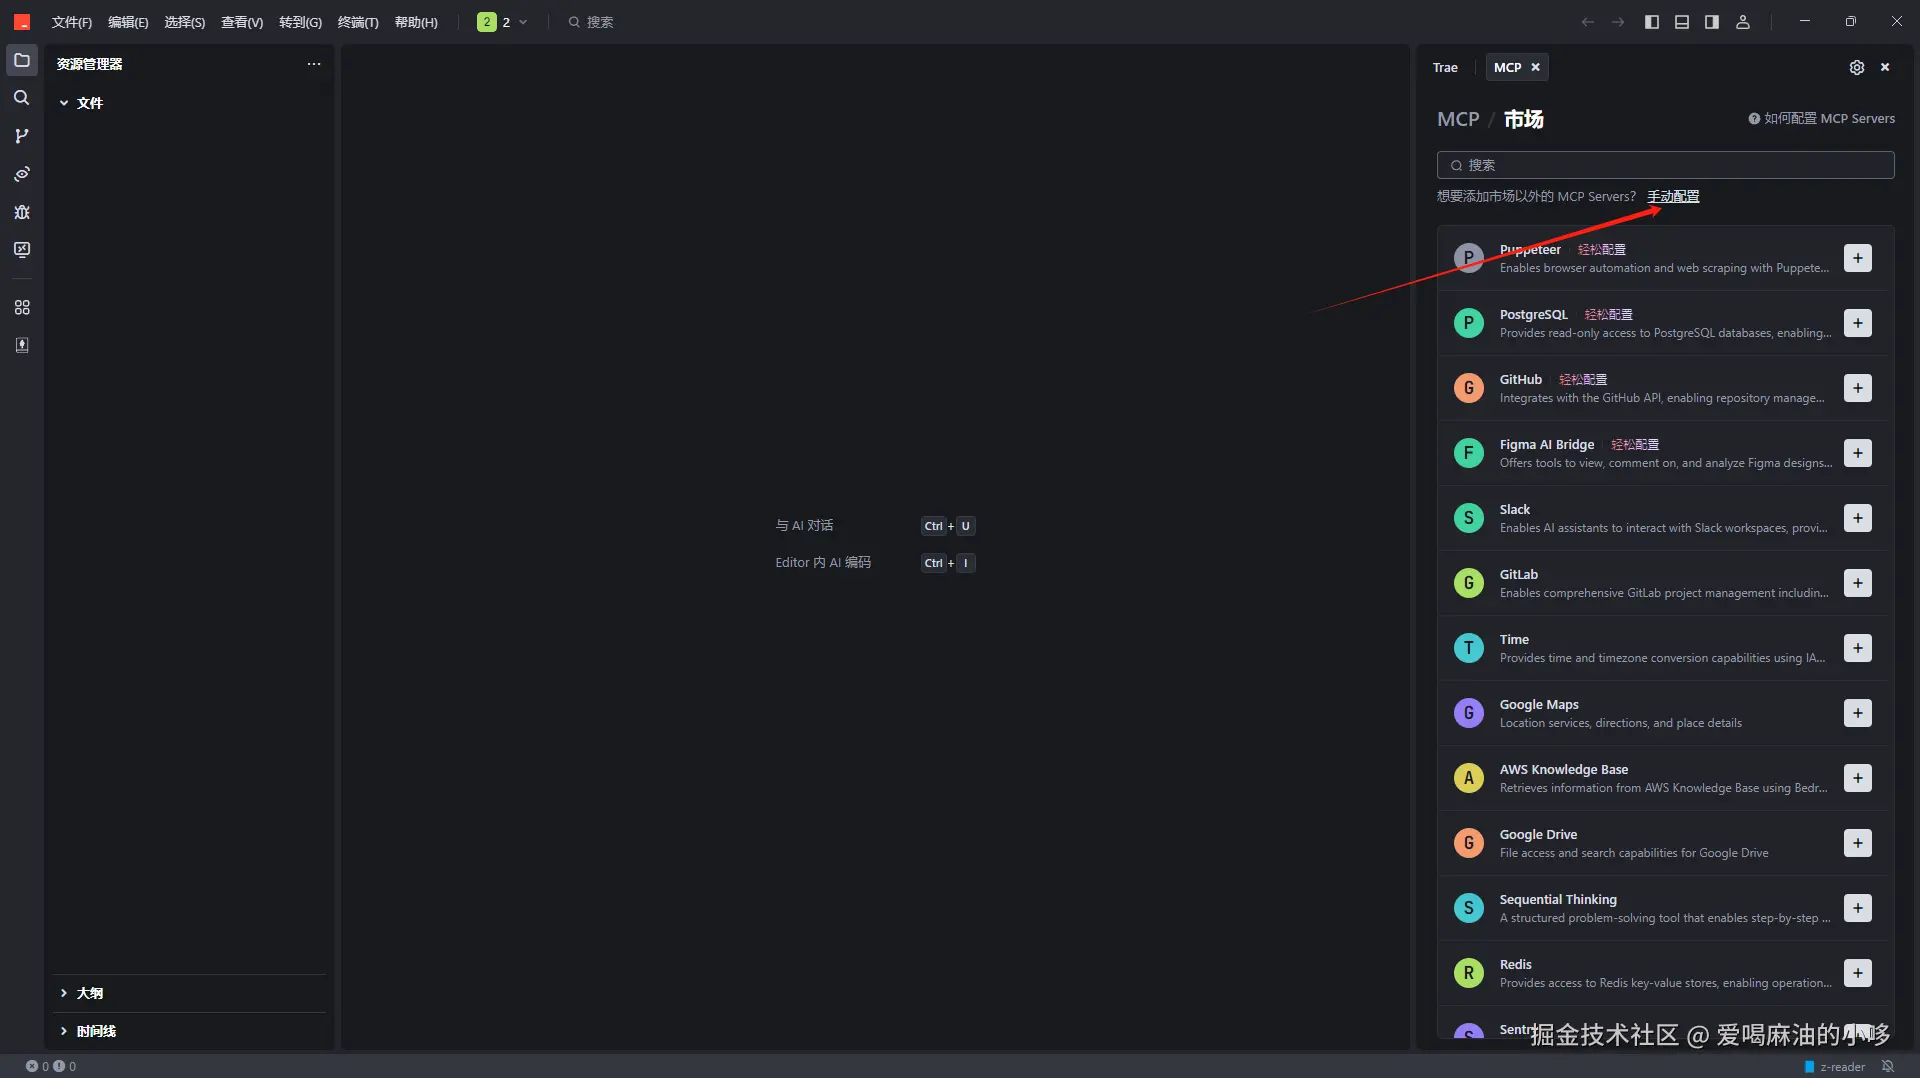
Task: Click 手动配置 manual configuration link
Action: pyautogui.click(x=1673, y=196)
